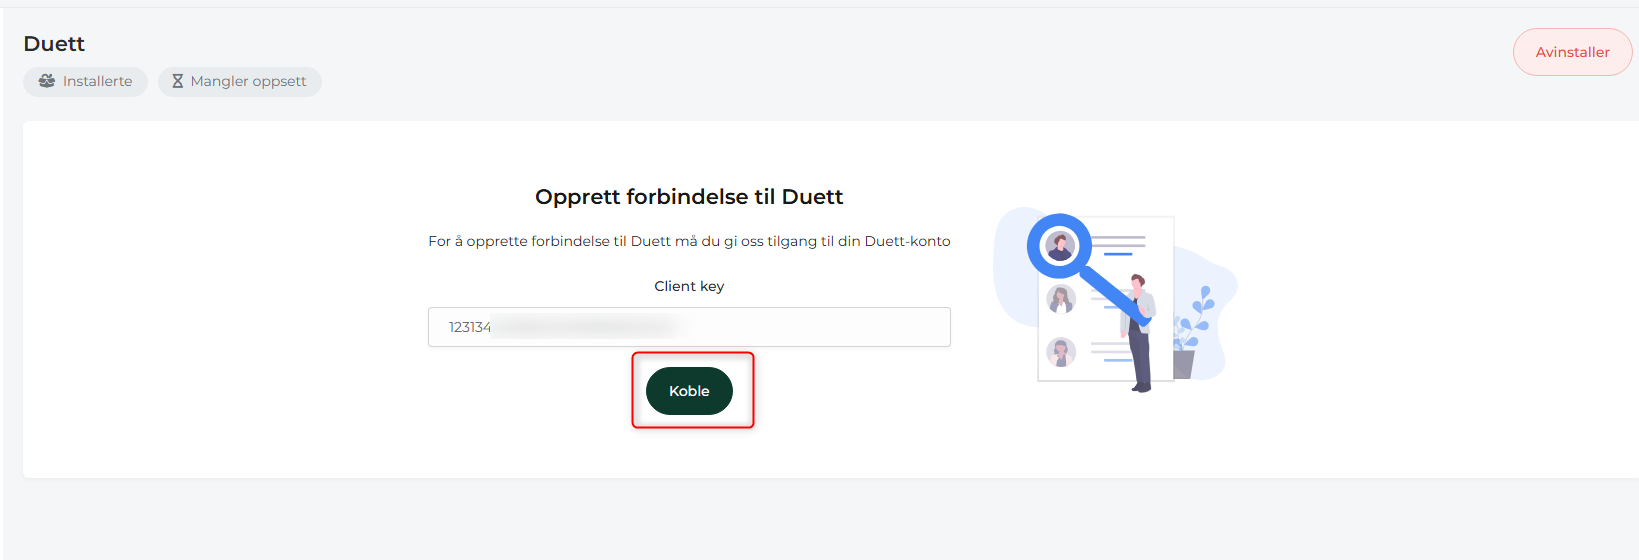The width and height of the screenshot is (1639, 560).
Task: Click the Avinstaller button
Action: point(1572,52)
